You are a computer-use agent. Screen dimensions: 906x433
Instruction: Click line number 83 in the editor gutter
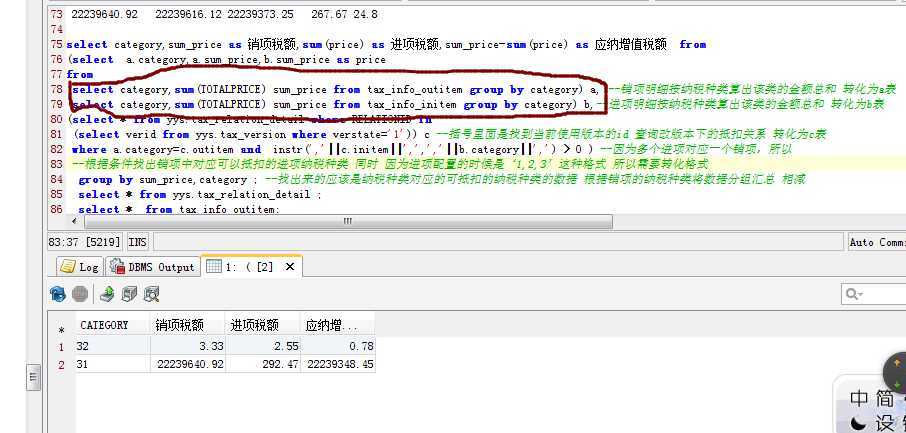[56, 164]
